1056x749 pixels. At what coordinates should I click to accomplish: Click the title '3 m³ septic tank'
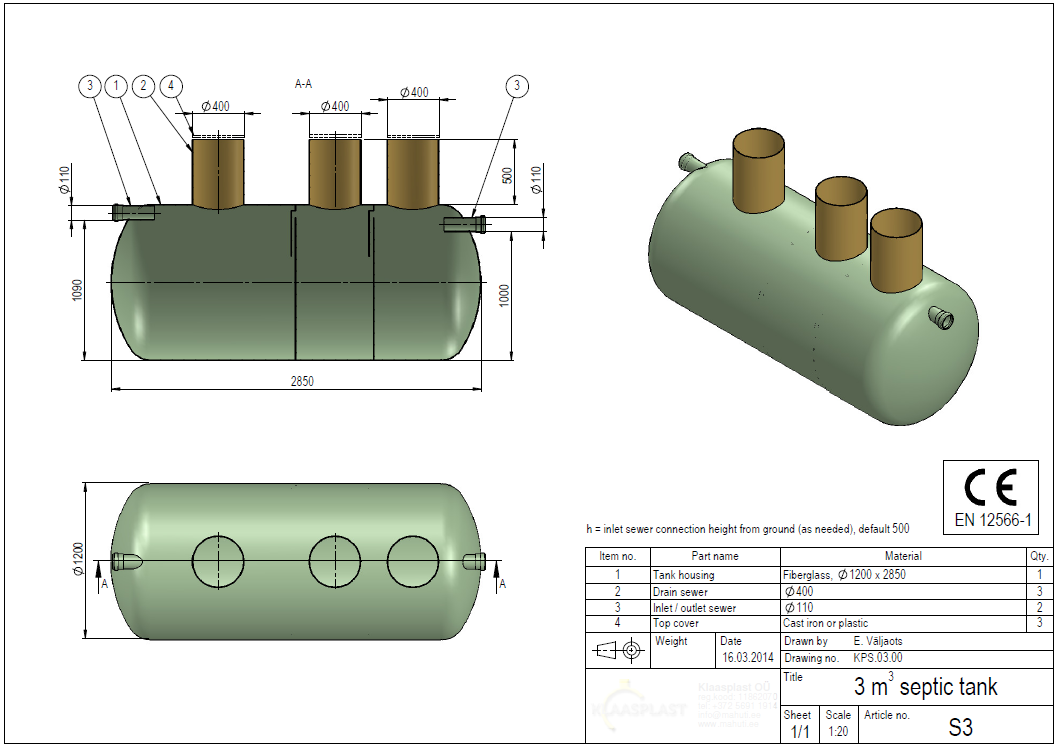[925, 687]
